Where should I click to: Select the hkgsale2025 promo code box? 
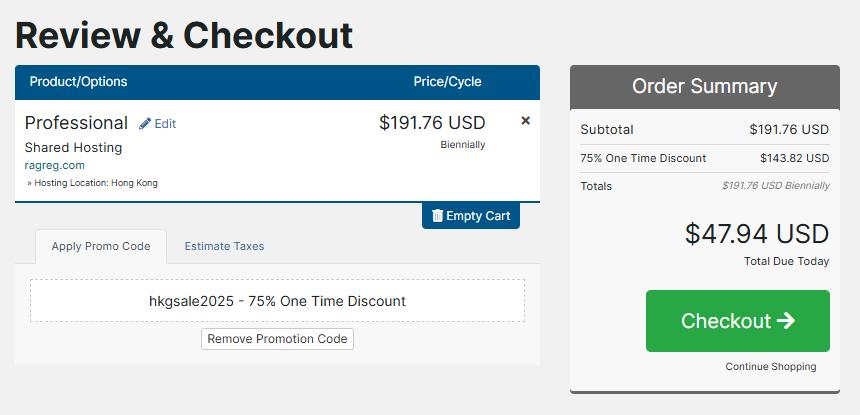tap(277, 301)
